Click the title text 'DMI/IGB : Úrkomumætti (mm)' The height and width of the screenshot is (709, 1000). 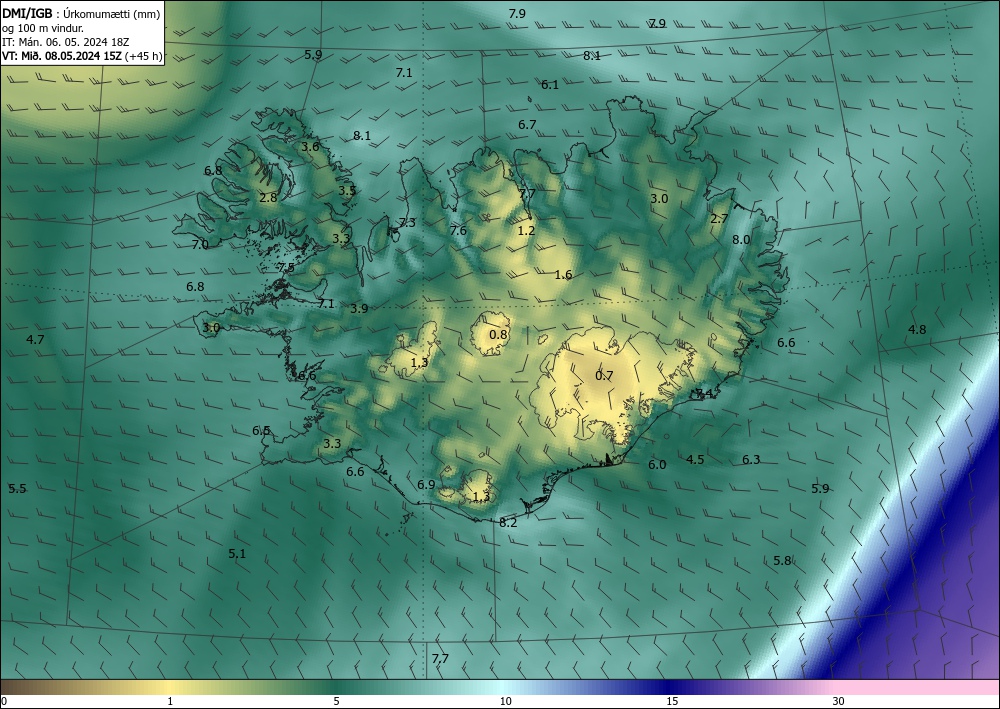pos(81,14)
